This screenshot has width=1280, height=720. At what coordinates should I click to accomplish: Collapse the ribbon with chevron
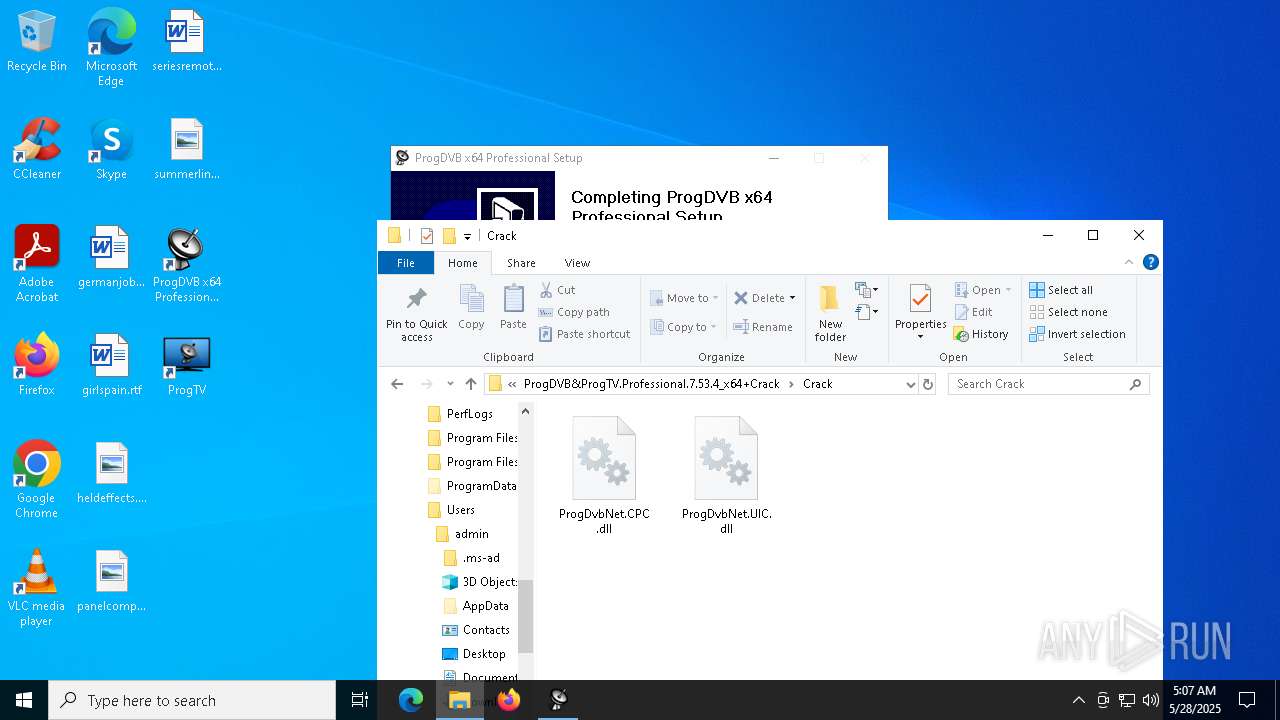coord(1129,262)
